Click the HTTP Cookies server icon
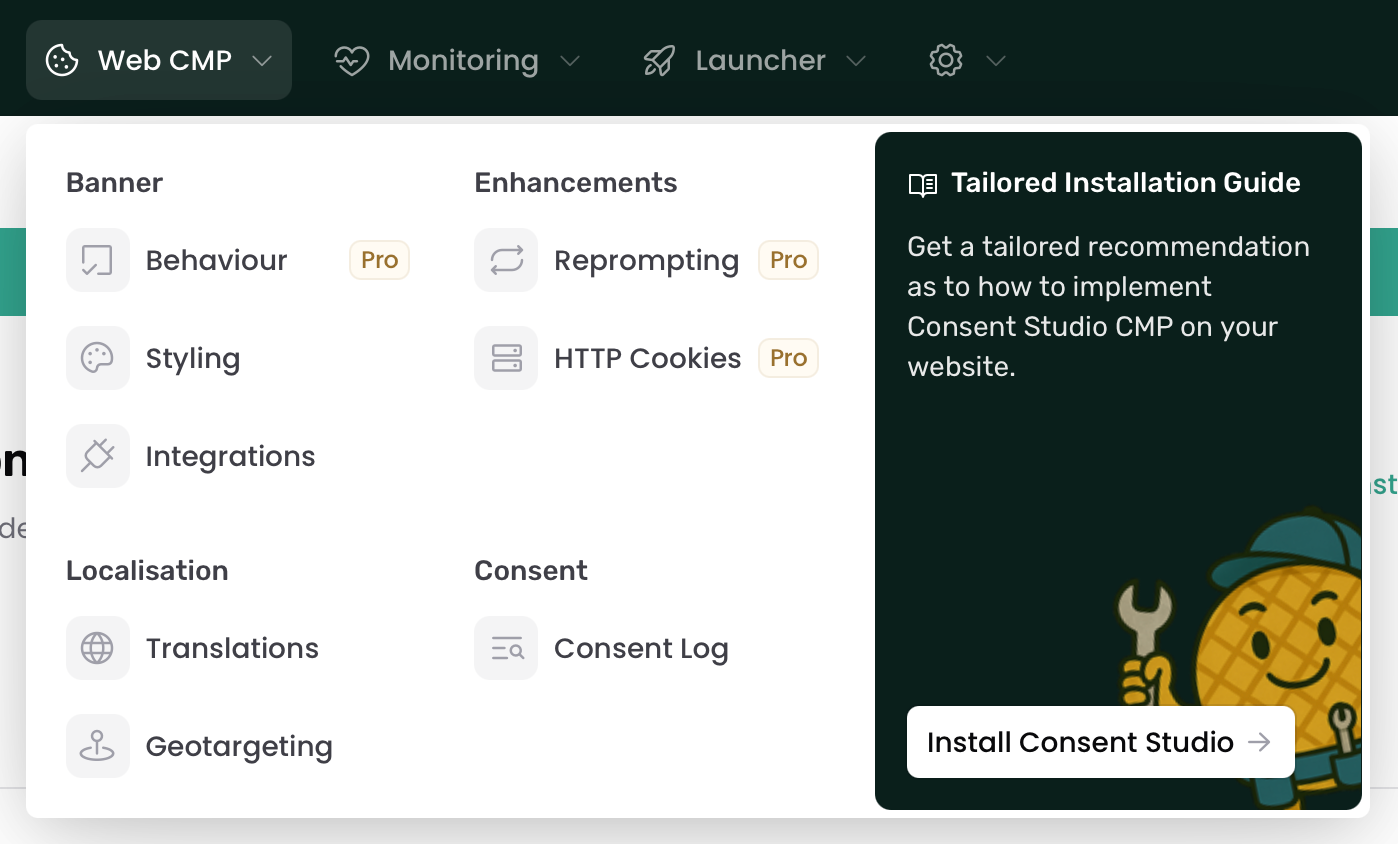 click(x=506, y=358)
